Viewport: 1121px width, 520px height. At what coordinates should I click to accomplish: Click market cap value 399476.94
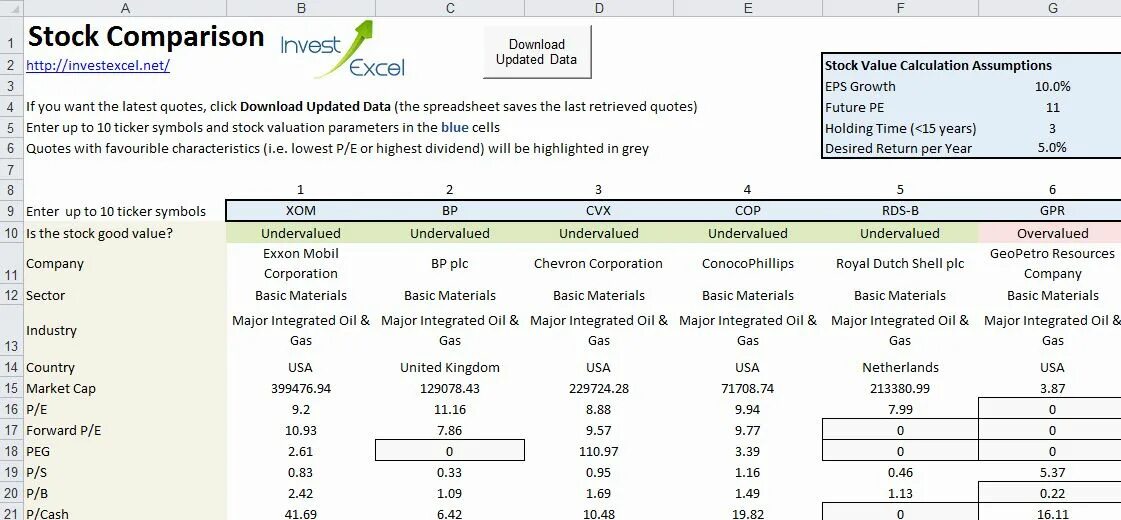pos(301,388)
